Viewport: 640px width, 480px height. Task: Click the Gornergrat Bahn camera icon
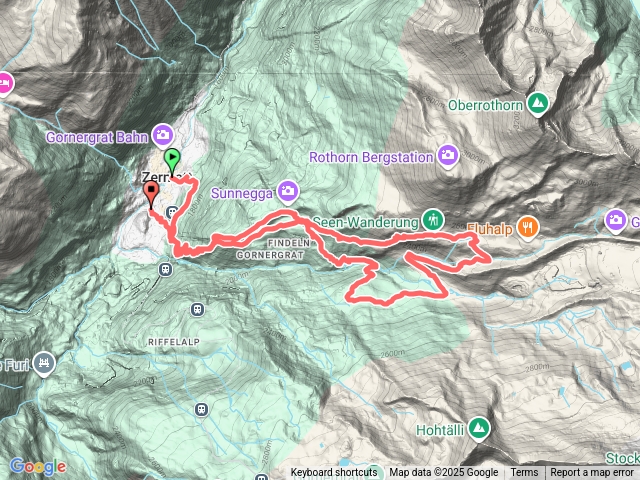pyautogui.click(x=163, y=135)
